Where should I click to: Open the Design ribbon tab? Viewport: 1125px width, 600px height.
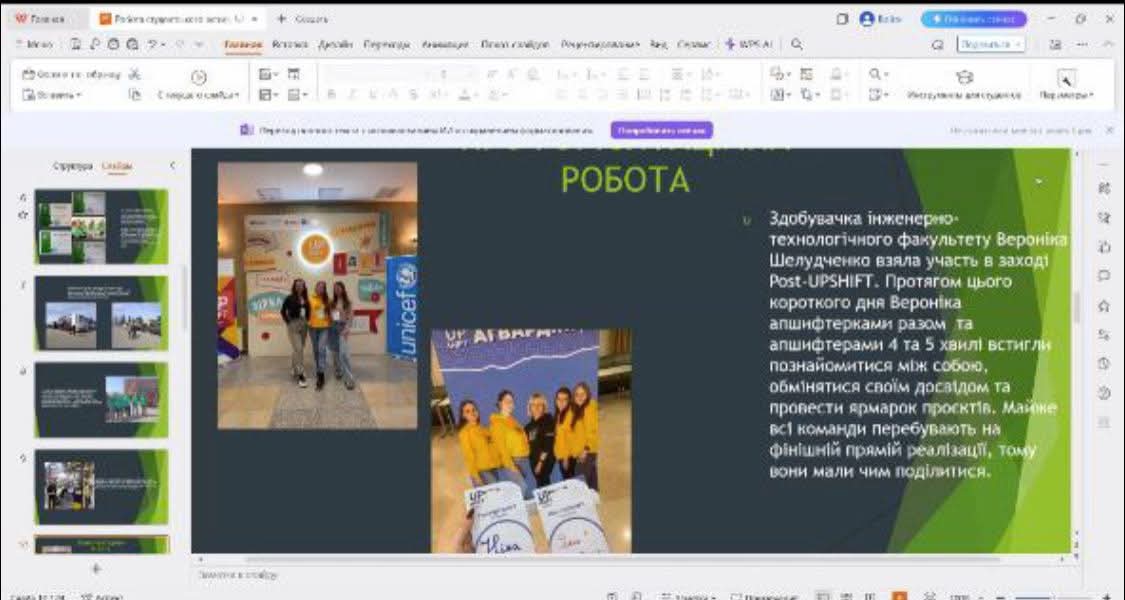coord(335,45)
